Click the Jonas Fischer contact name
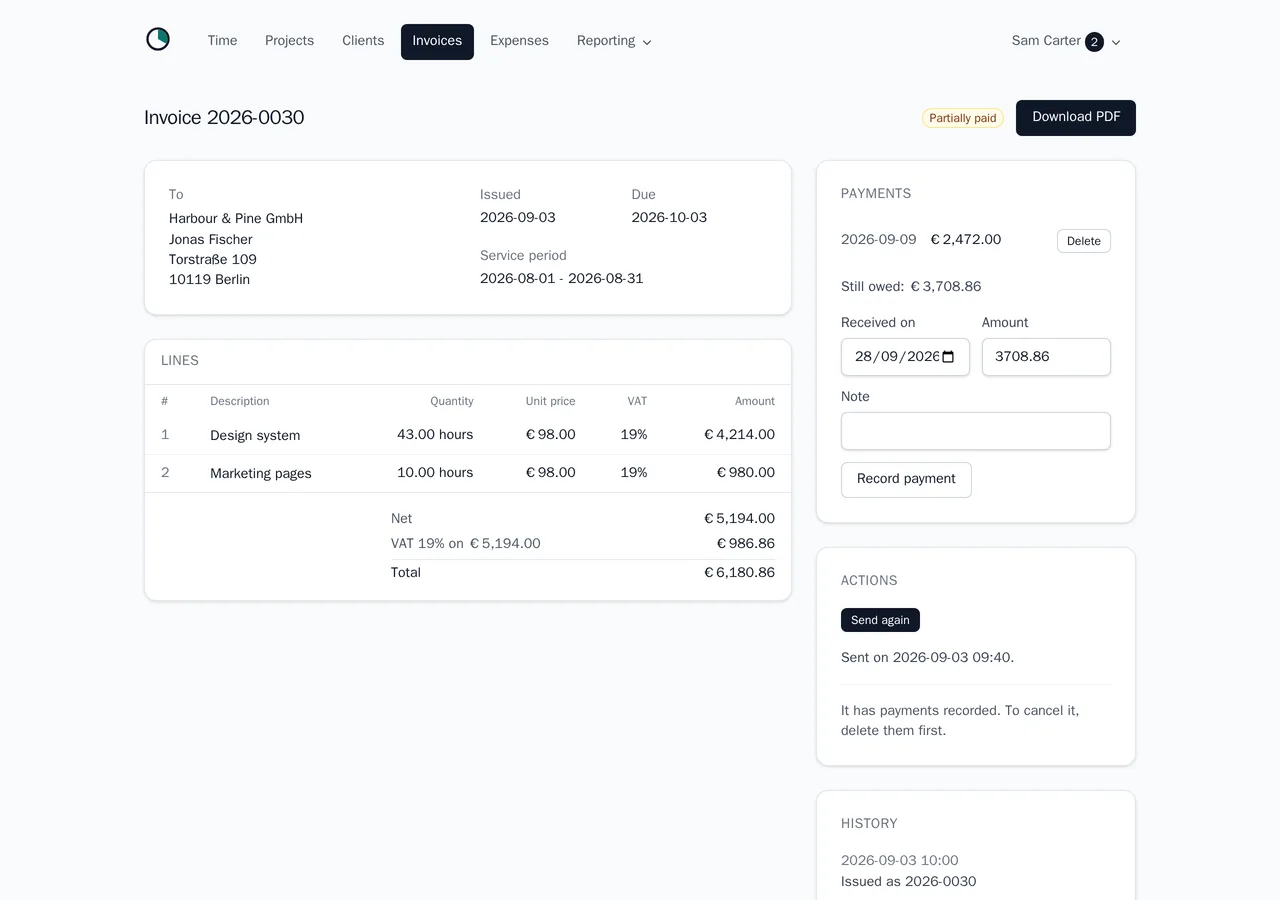This screenshot has width=1280, height=900. (x=211, y=240)
